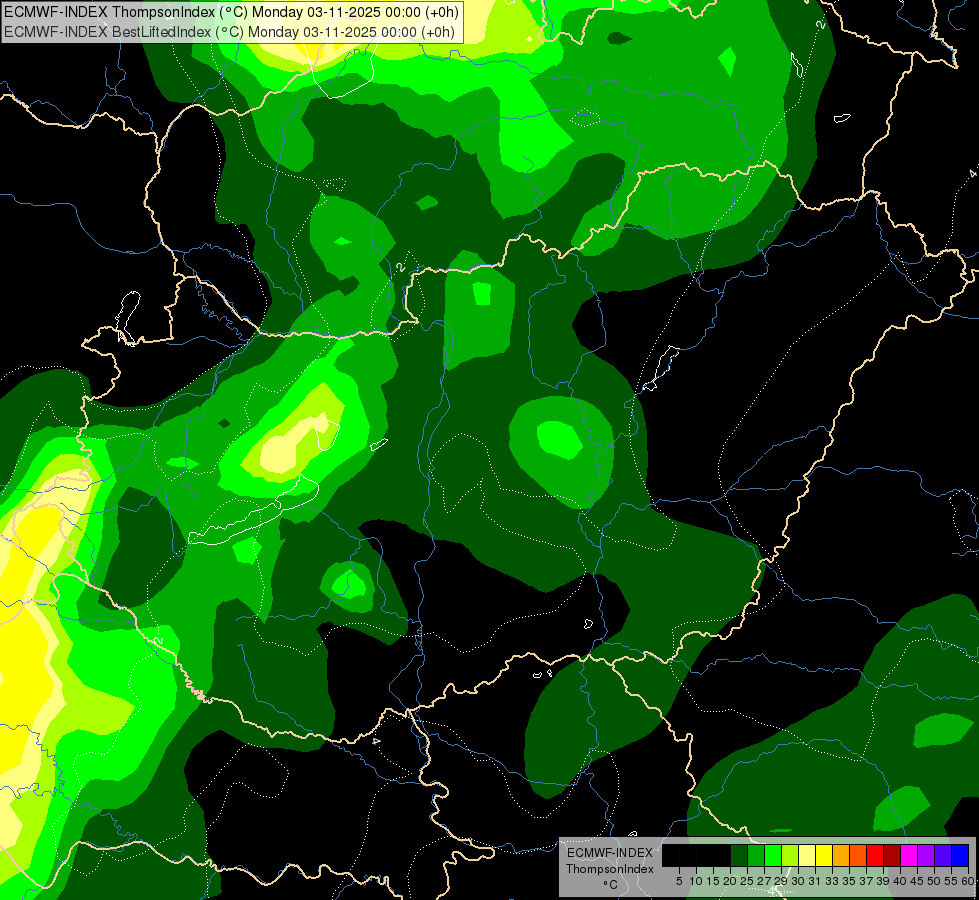The height and width of the screenshot is (900, 979).
Task: Click legend tick label 37
Action: coord(866,881)
